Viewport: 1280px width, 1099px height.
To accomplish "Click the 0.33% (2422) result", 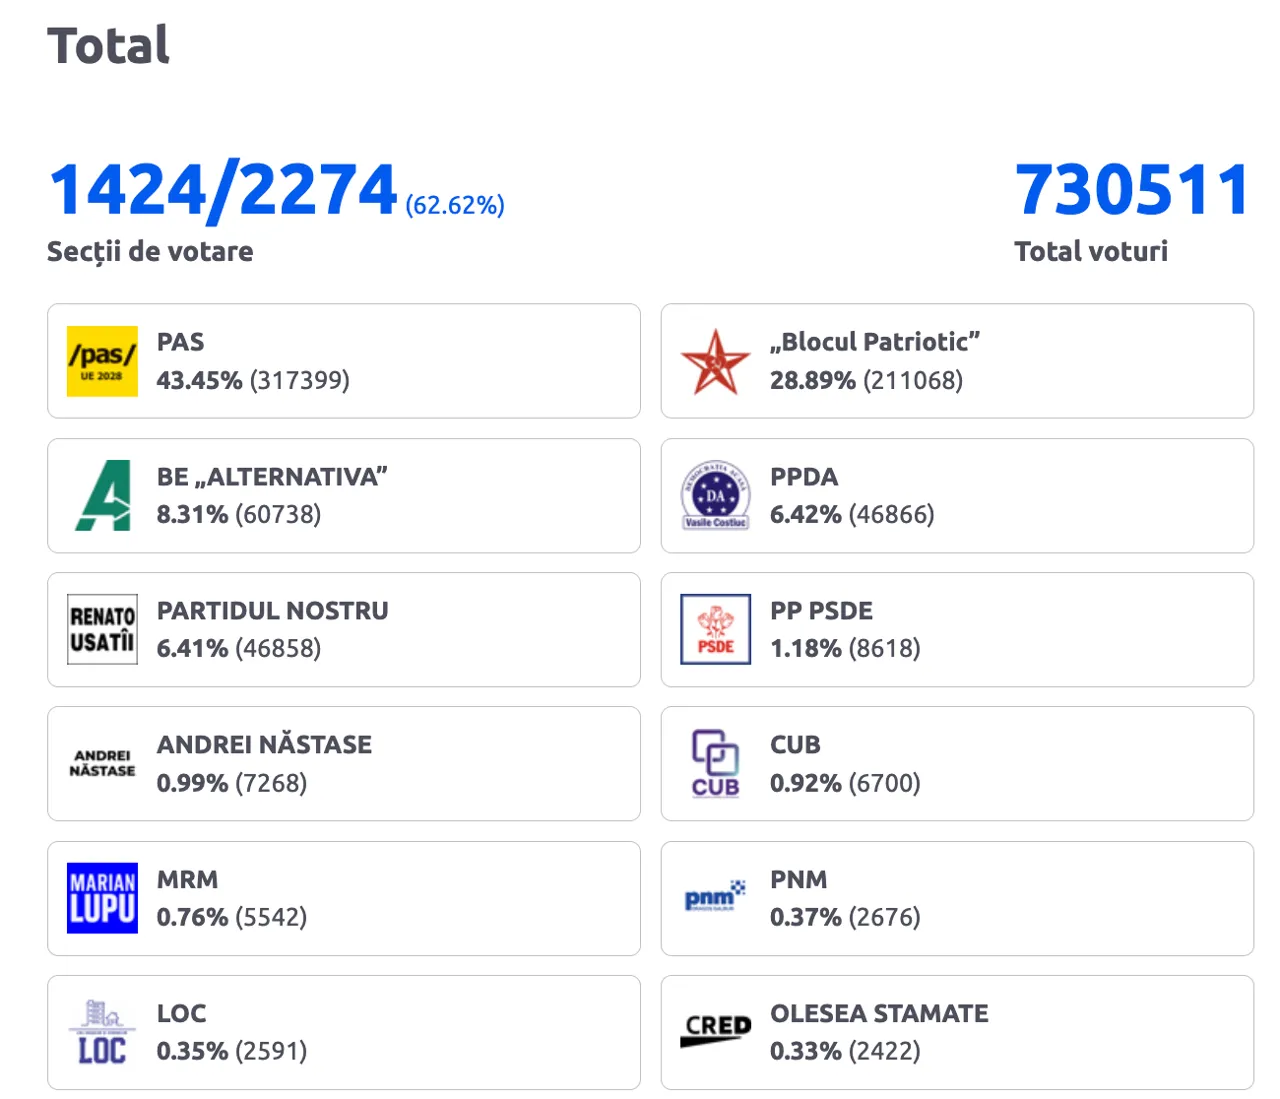I will pos(845,1051).
